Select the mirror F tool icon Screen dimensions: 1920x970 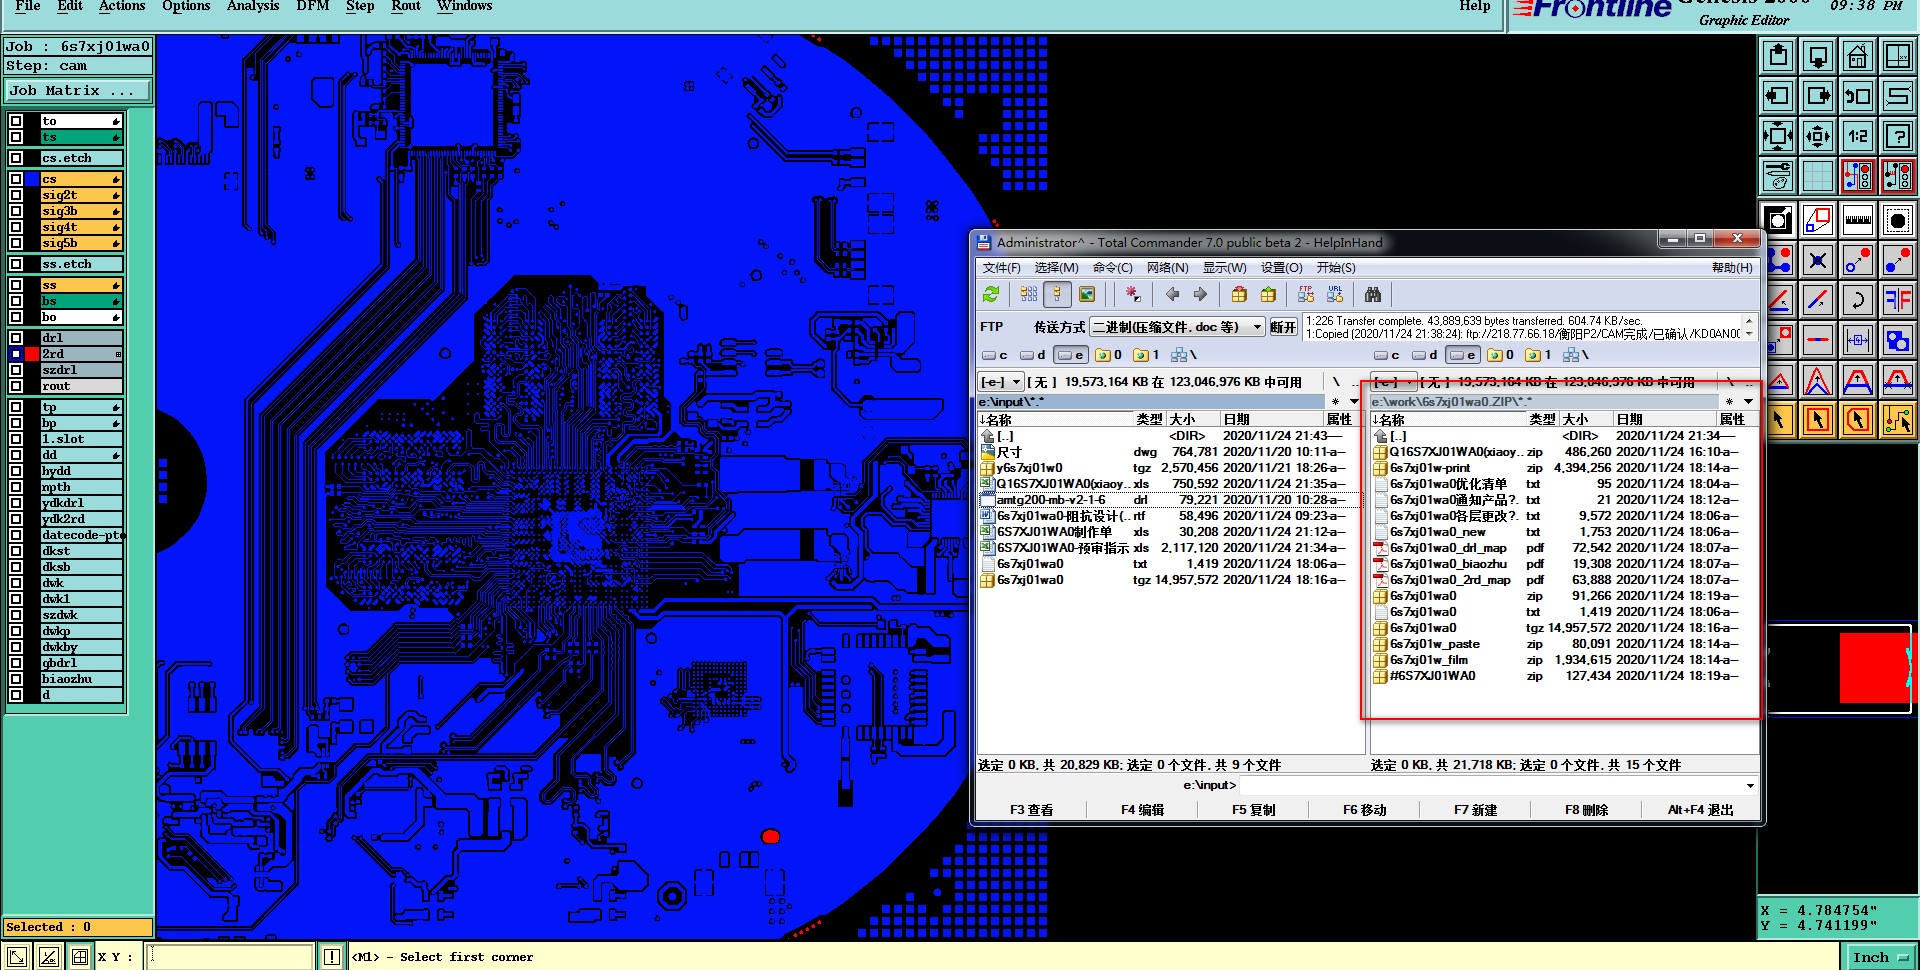point(1897,300)
